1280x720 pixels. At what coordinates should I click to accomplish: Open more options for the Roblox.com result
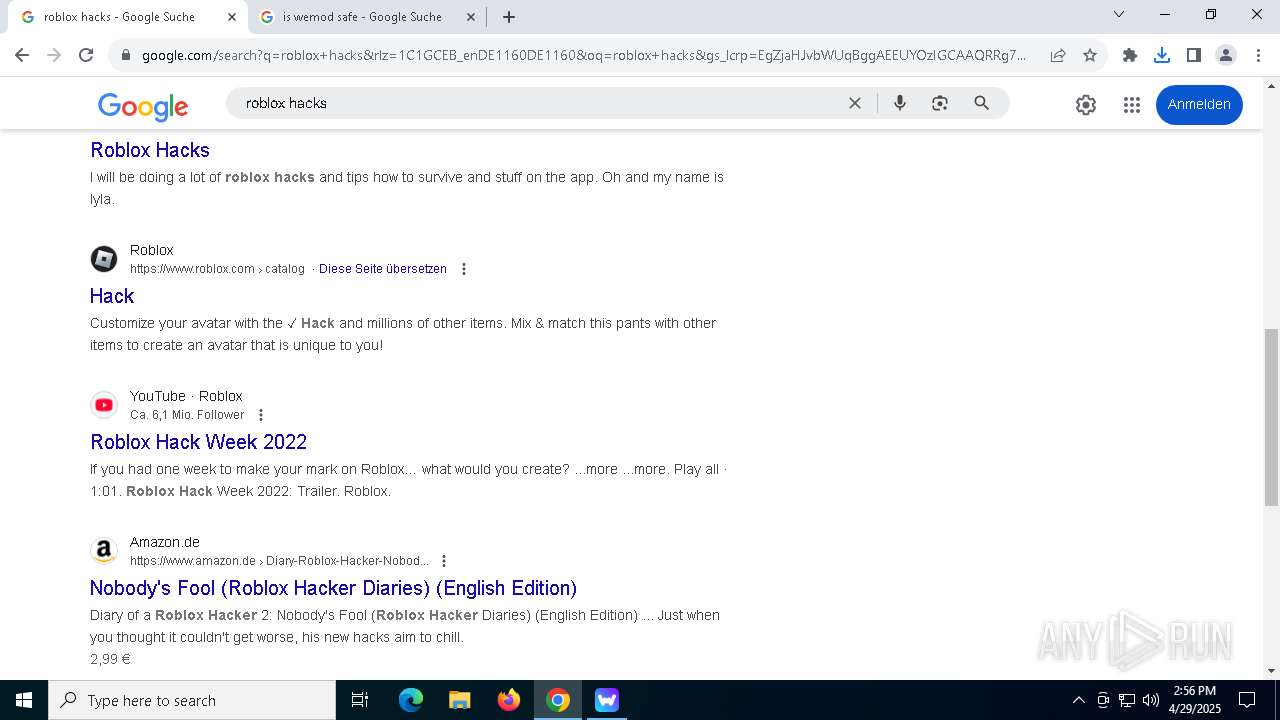(464, 269)
